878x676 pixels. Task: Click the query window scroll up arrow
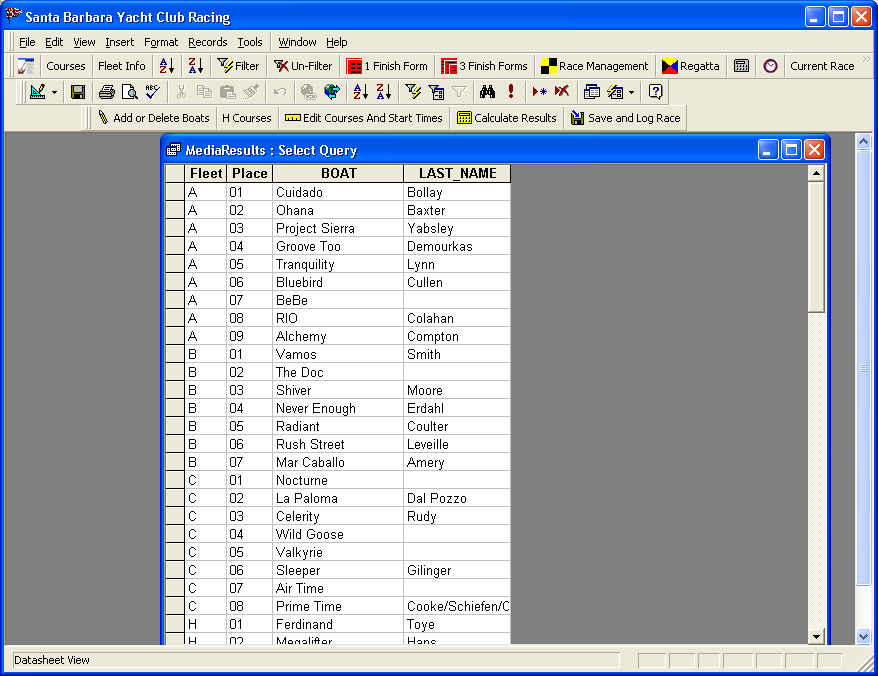pyautogui.click(x=816, y=174)
